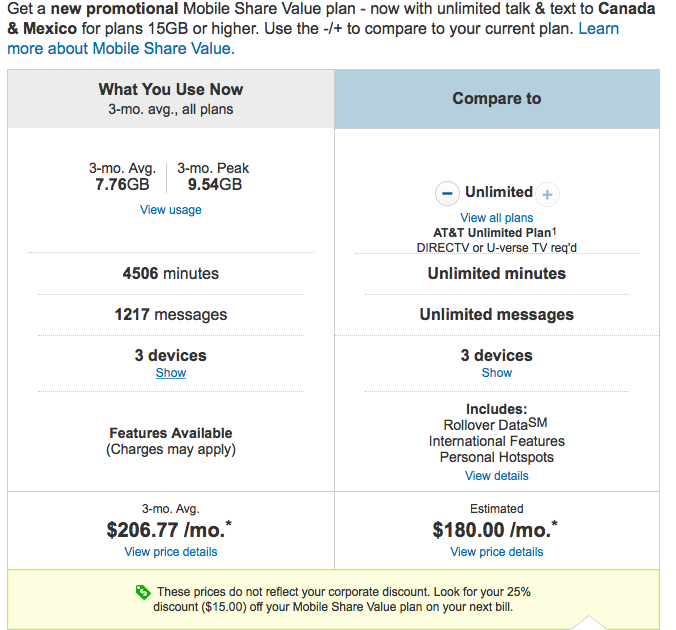
Task: Click What You Use Now header
Action: point(171,99)
